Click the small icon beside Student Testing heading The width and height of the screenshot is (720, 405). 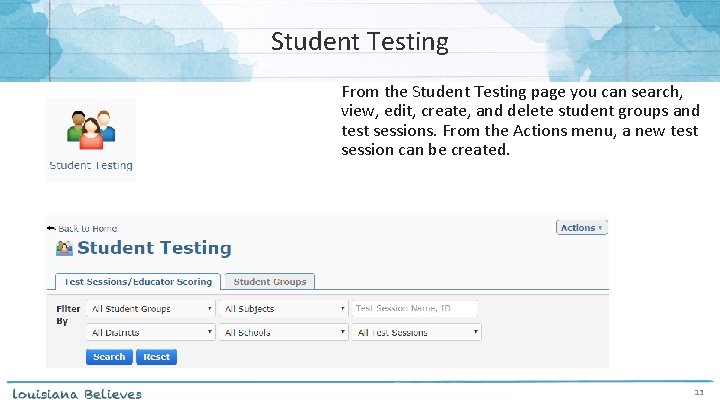pyautogui.click(x=64, y=248)
